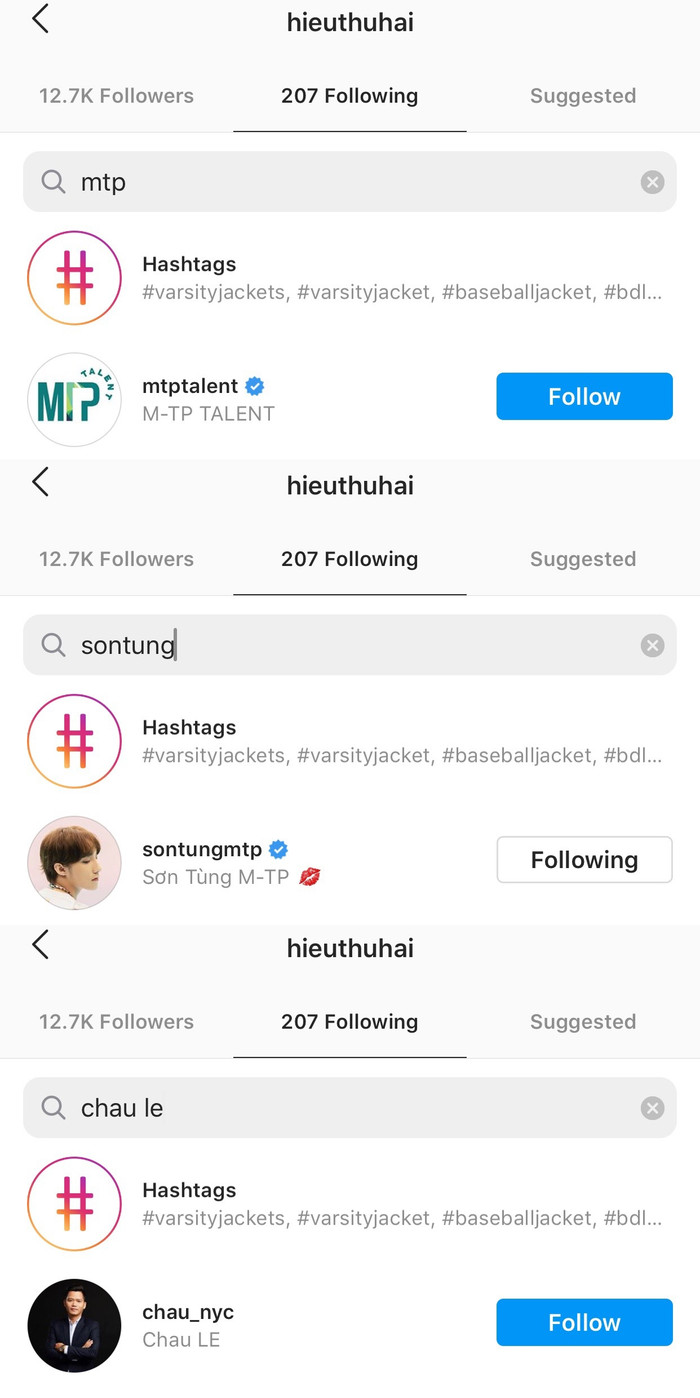This screenshot has height=1398, width=700.
Task: Open the hieuthuhai profile title
Action: click(349, 21)
